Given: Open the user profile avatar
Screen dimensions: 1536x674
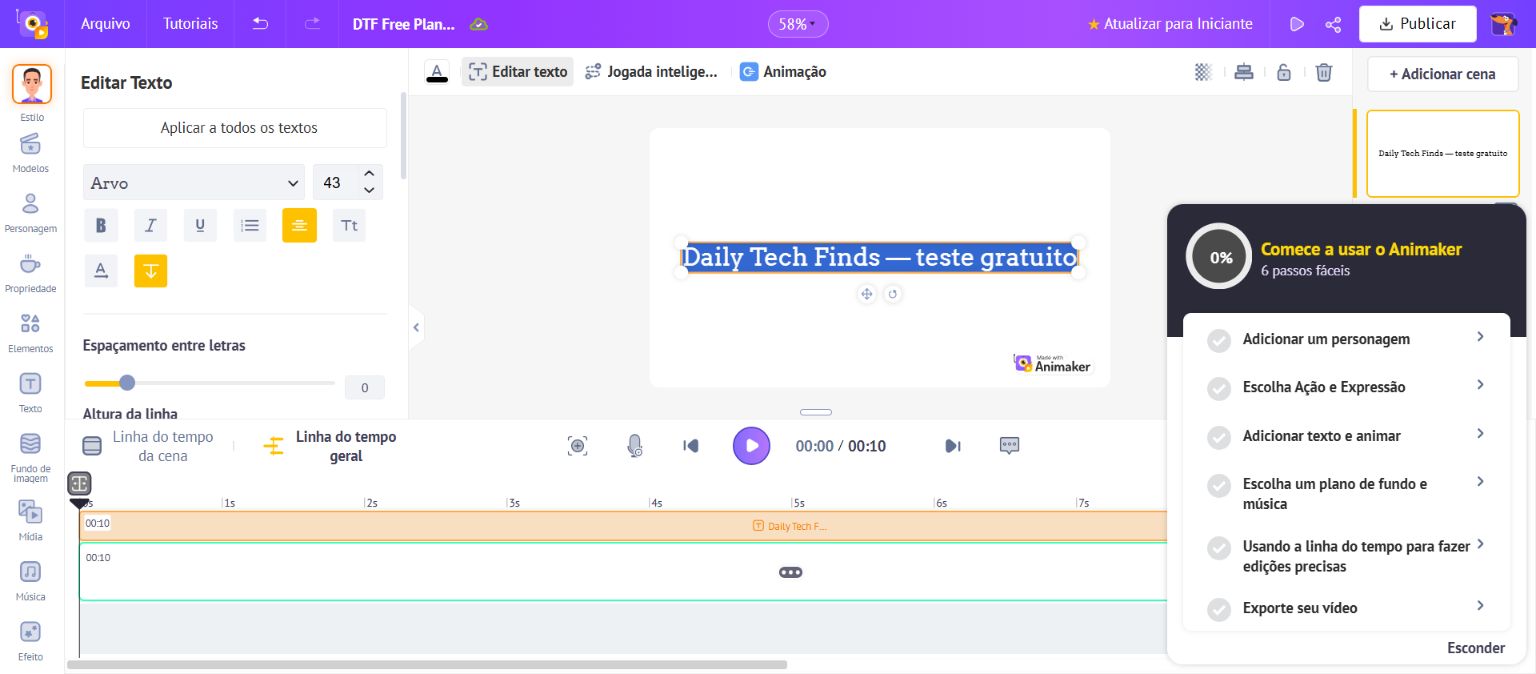Looking at the screenshot, I should pyautogui.click(x=1503, y=24).
